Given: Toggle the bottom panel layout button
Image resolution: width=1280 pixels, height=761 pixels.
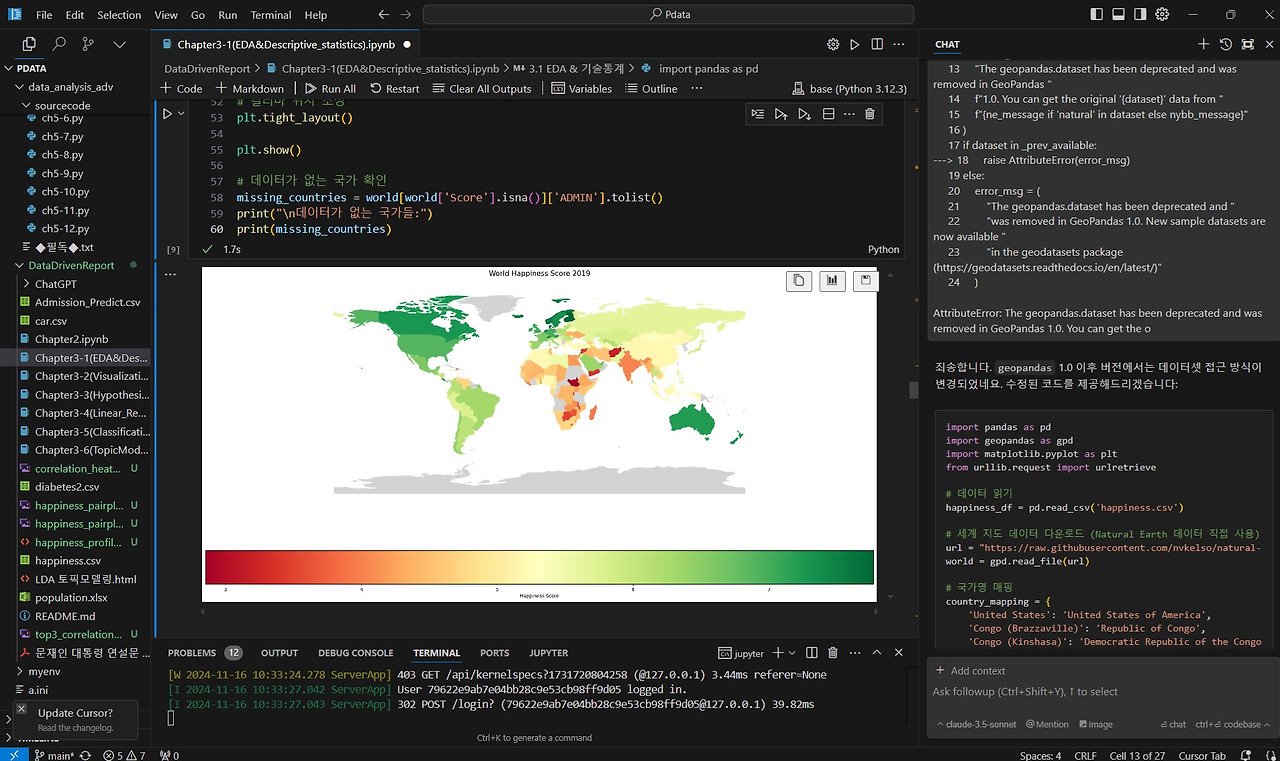Looking at the screenshot, I should click(x=1118, y=15).
